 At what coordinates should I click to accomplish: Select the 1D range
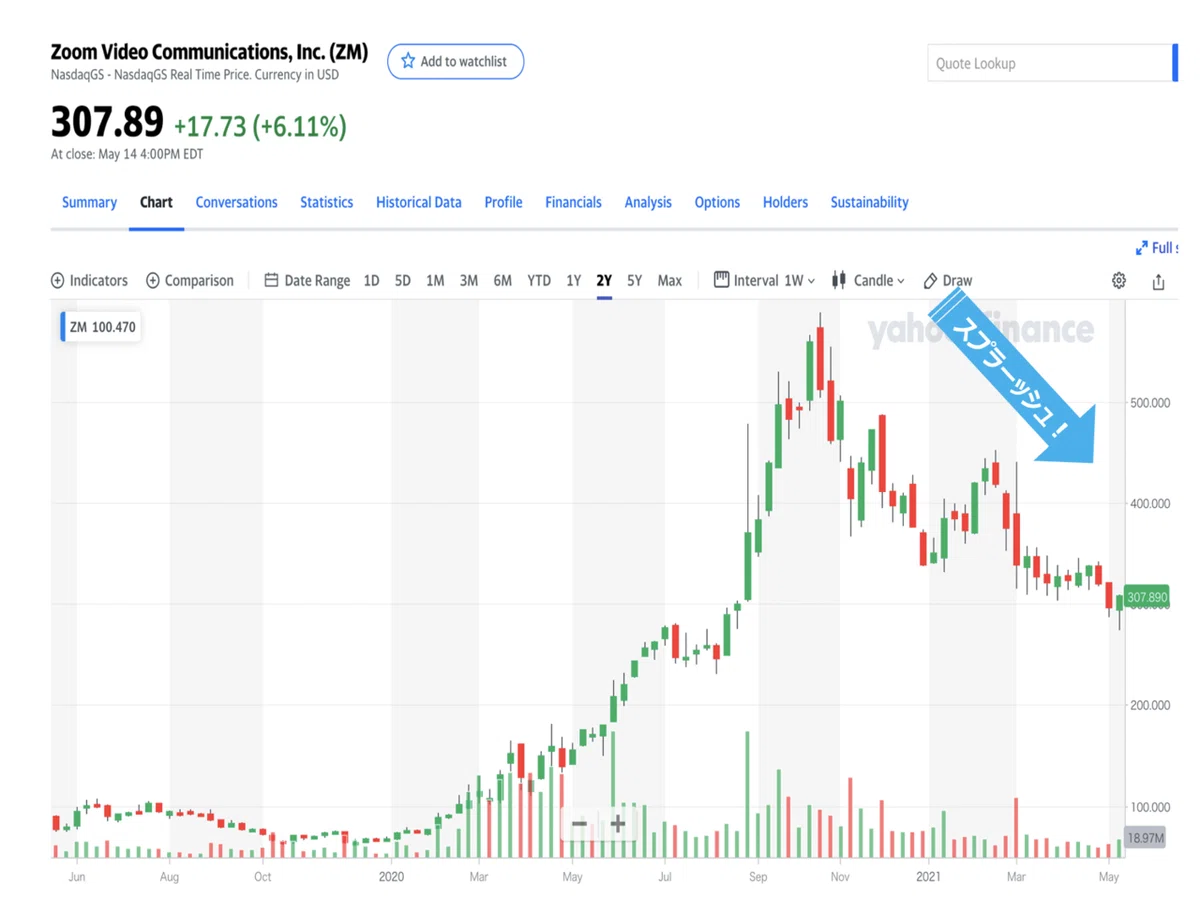coord(371,281)
